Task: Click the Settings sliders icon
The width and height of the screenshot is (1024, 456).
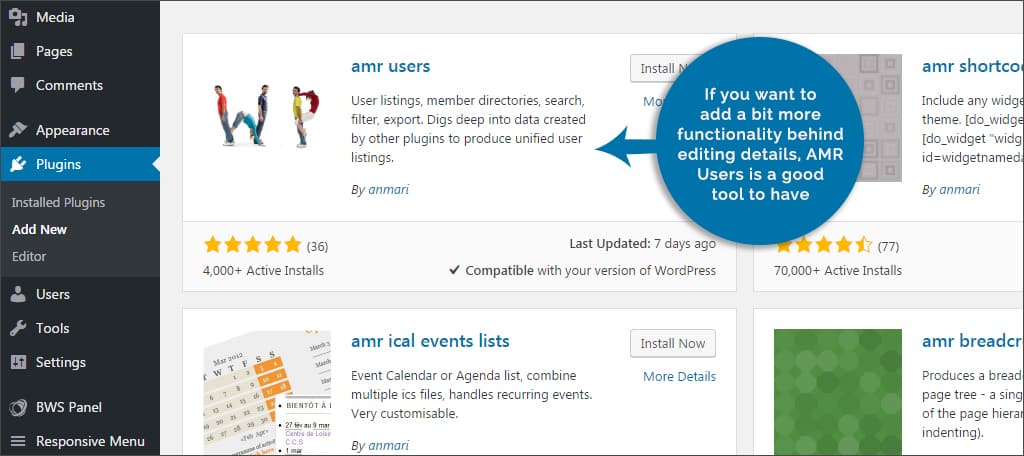Action: coord(18,362)
